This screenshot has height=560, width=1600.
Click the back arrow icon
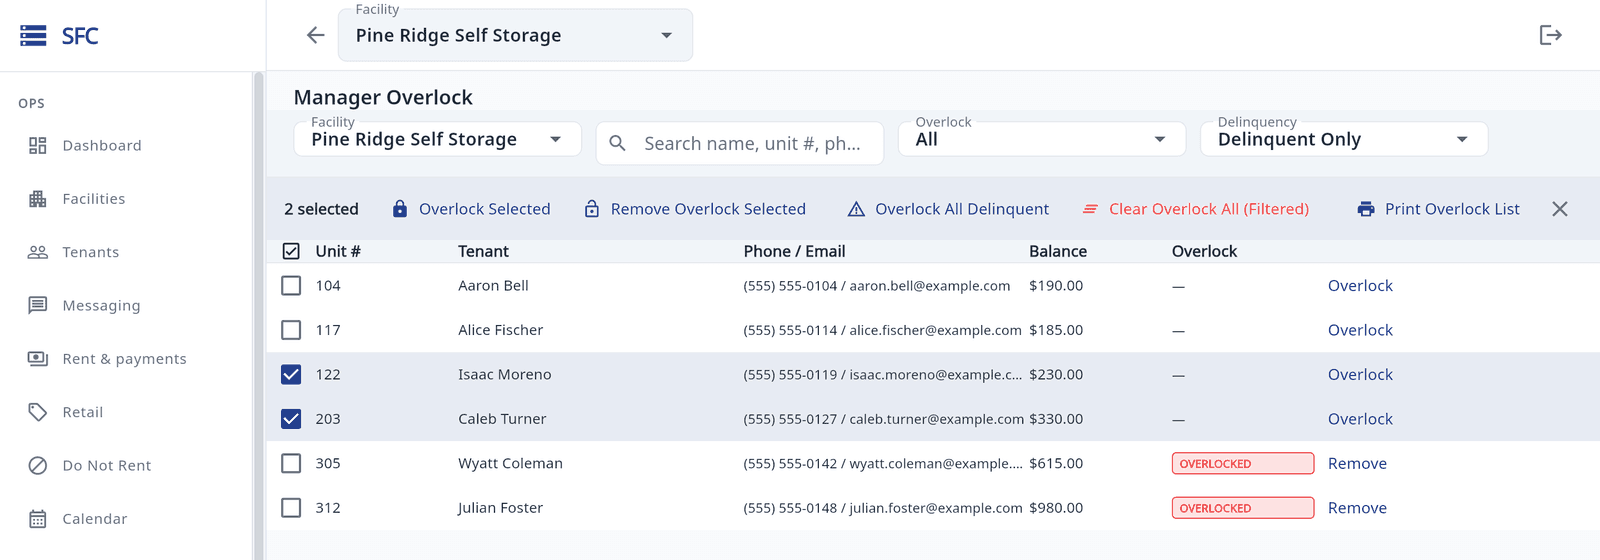316,35
